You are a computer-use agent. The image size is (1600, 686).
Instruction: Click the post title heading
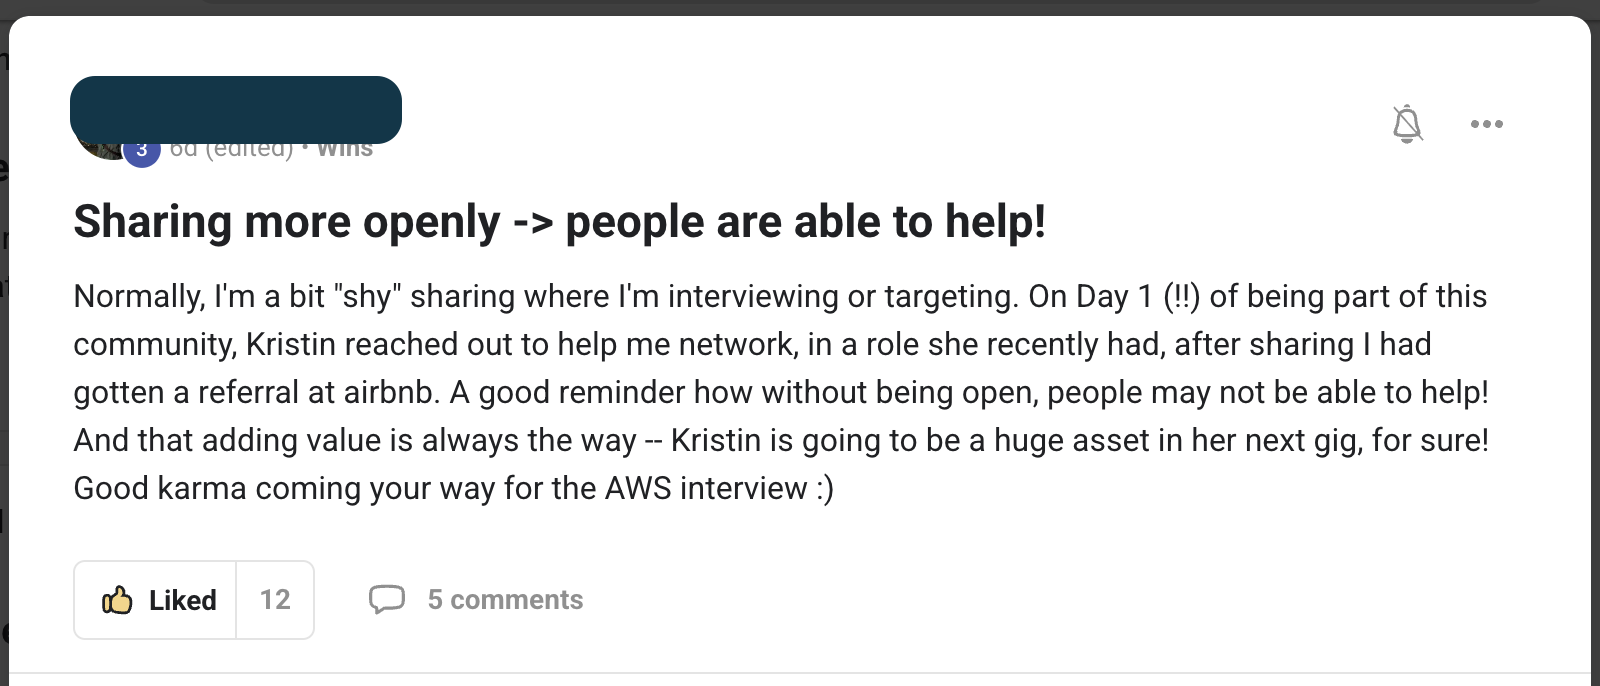pyautogui.click(x=559, y=222)
